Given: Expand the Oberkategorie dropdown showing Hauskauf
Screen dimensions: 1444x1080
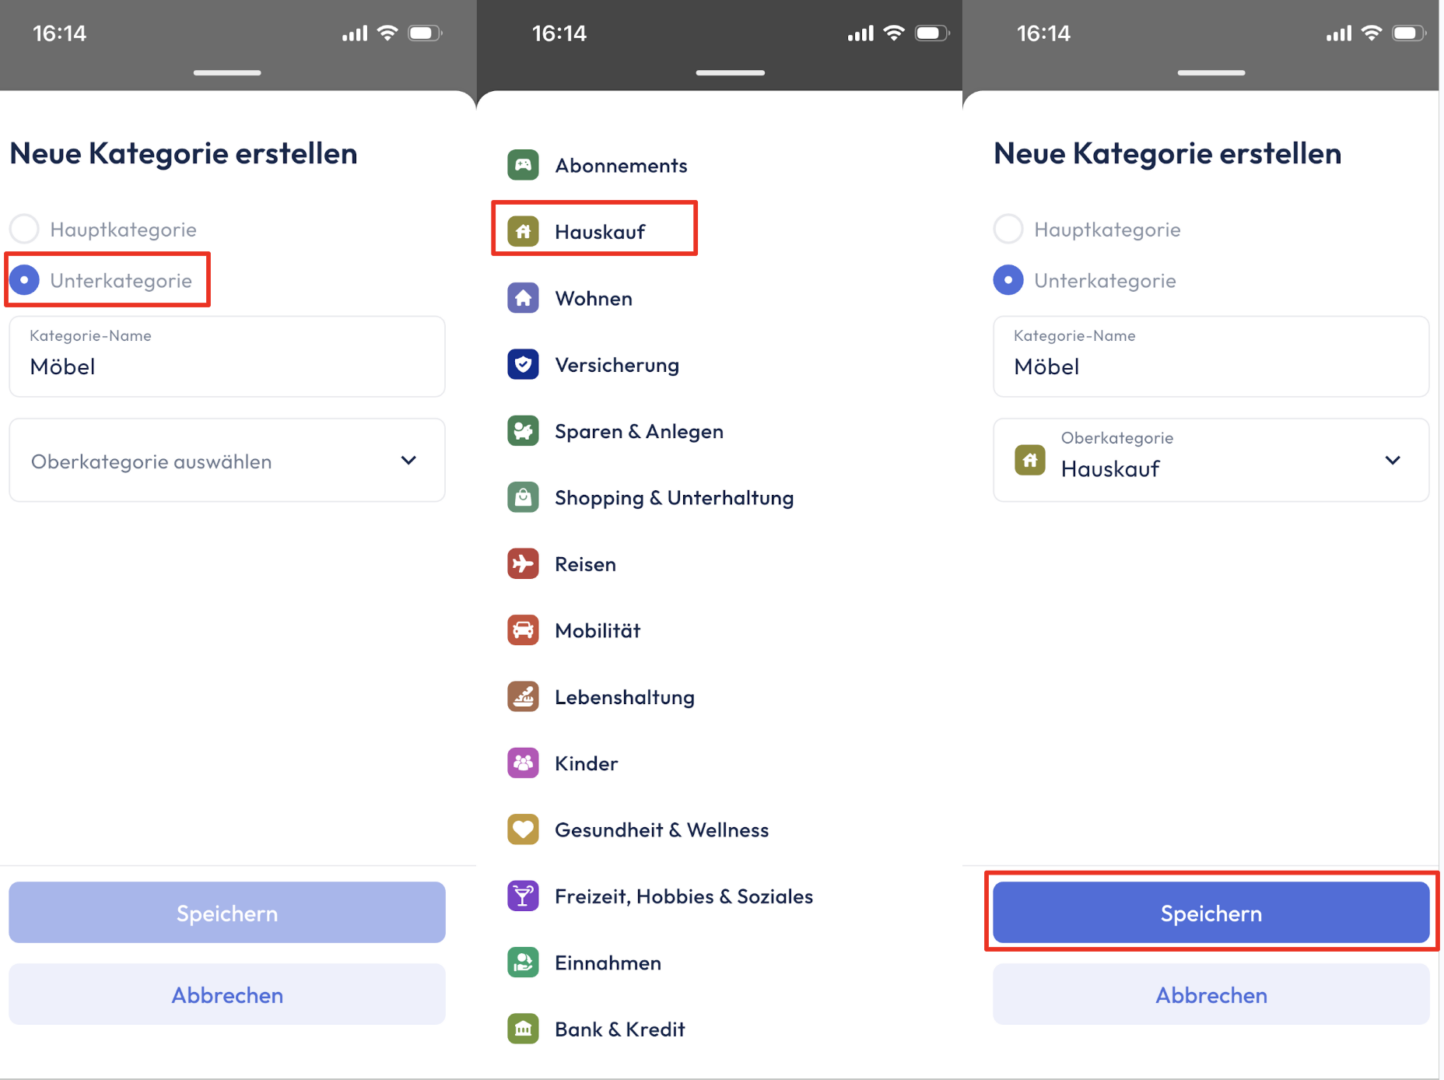Looking at the screenshot, I should tap(1210, 461).
